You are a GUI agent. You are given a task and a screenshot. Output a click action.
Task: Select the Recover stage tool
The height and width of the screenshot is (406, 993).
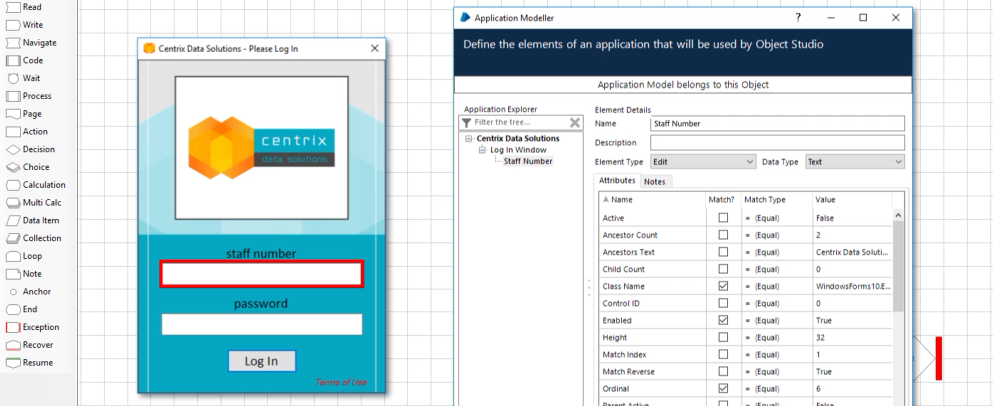(x=30, y=345)
